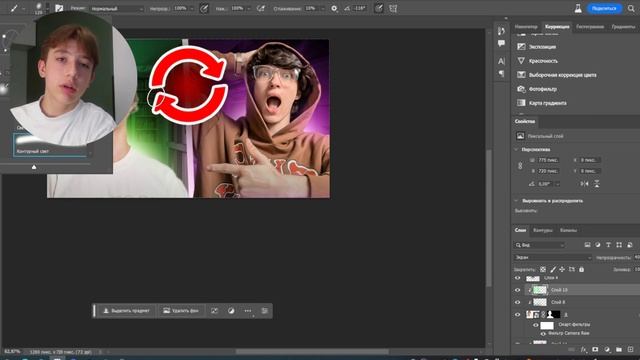Switch to the Navigator tab

[526, 27]
